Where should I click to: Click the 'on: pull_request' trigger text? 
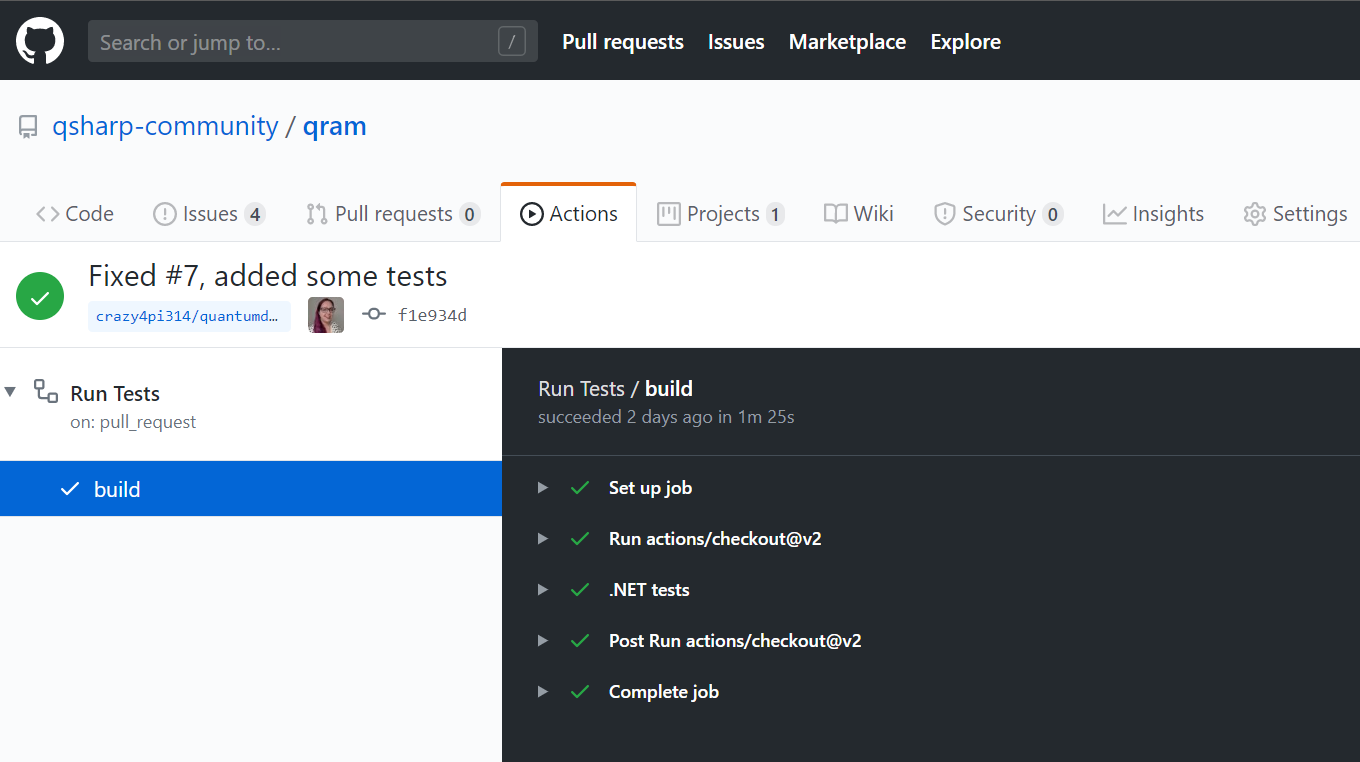tap(133, 422)
